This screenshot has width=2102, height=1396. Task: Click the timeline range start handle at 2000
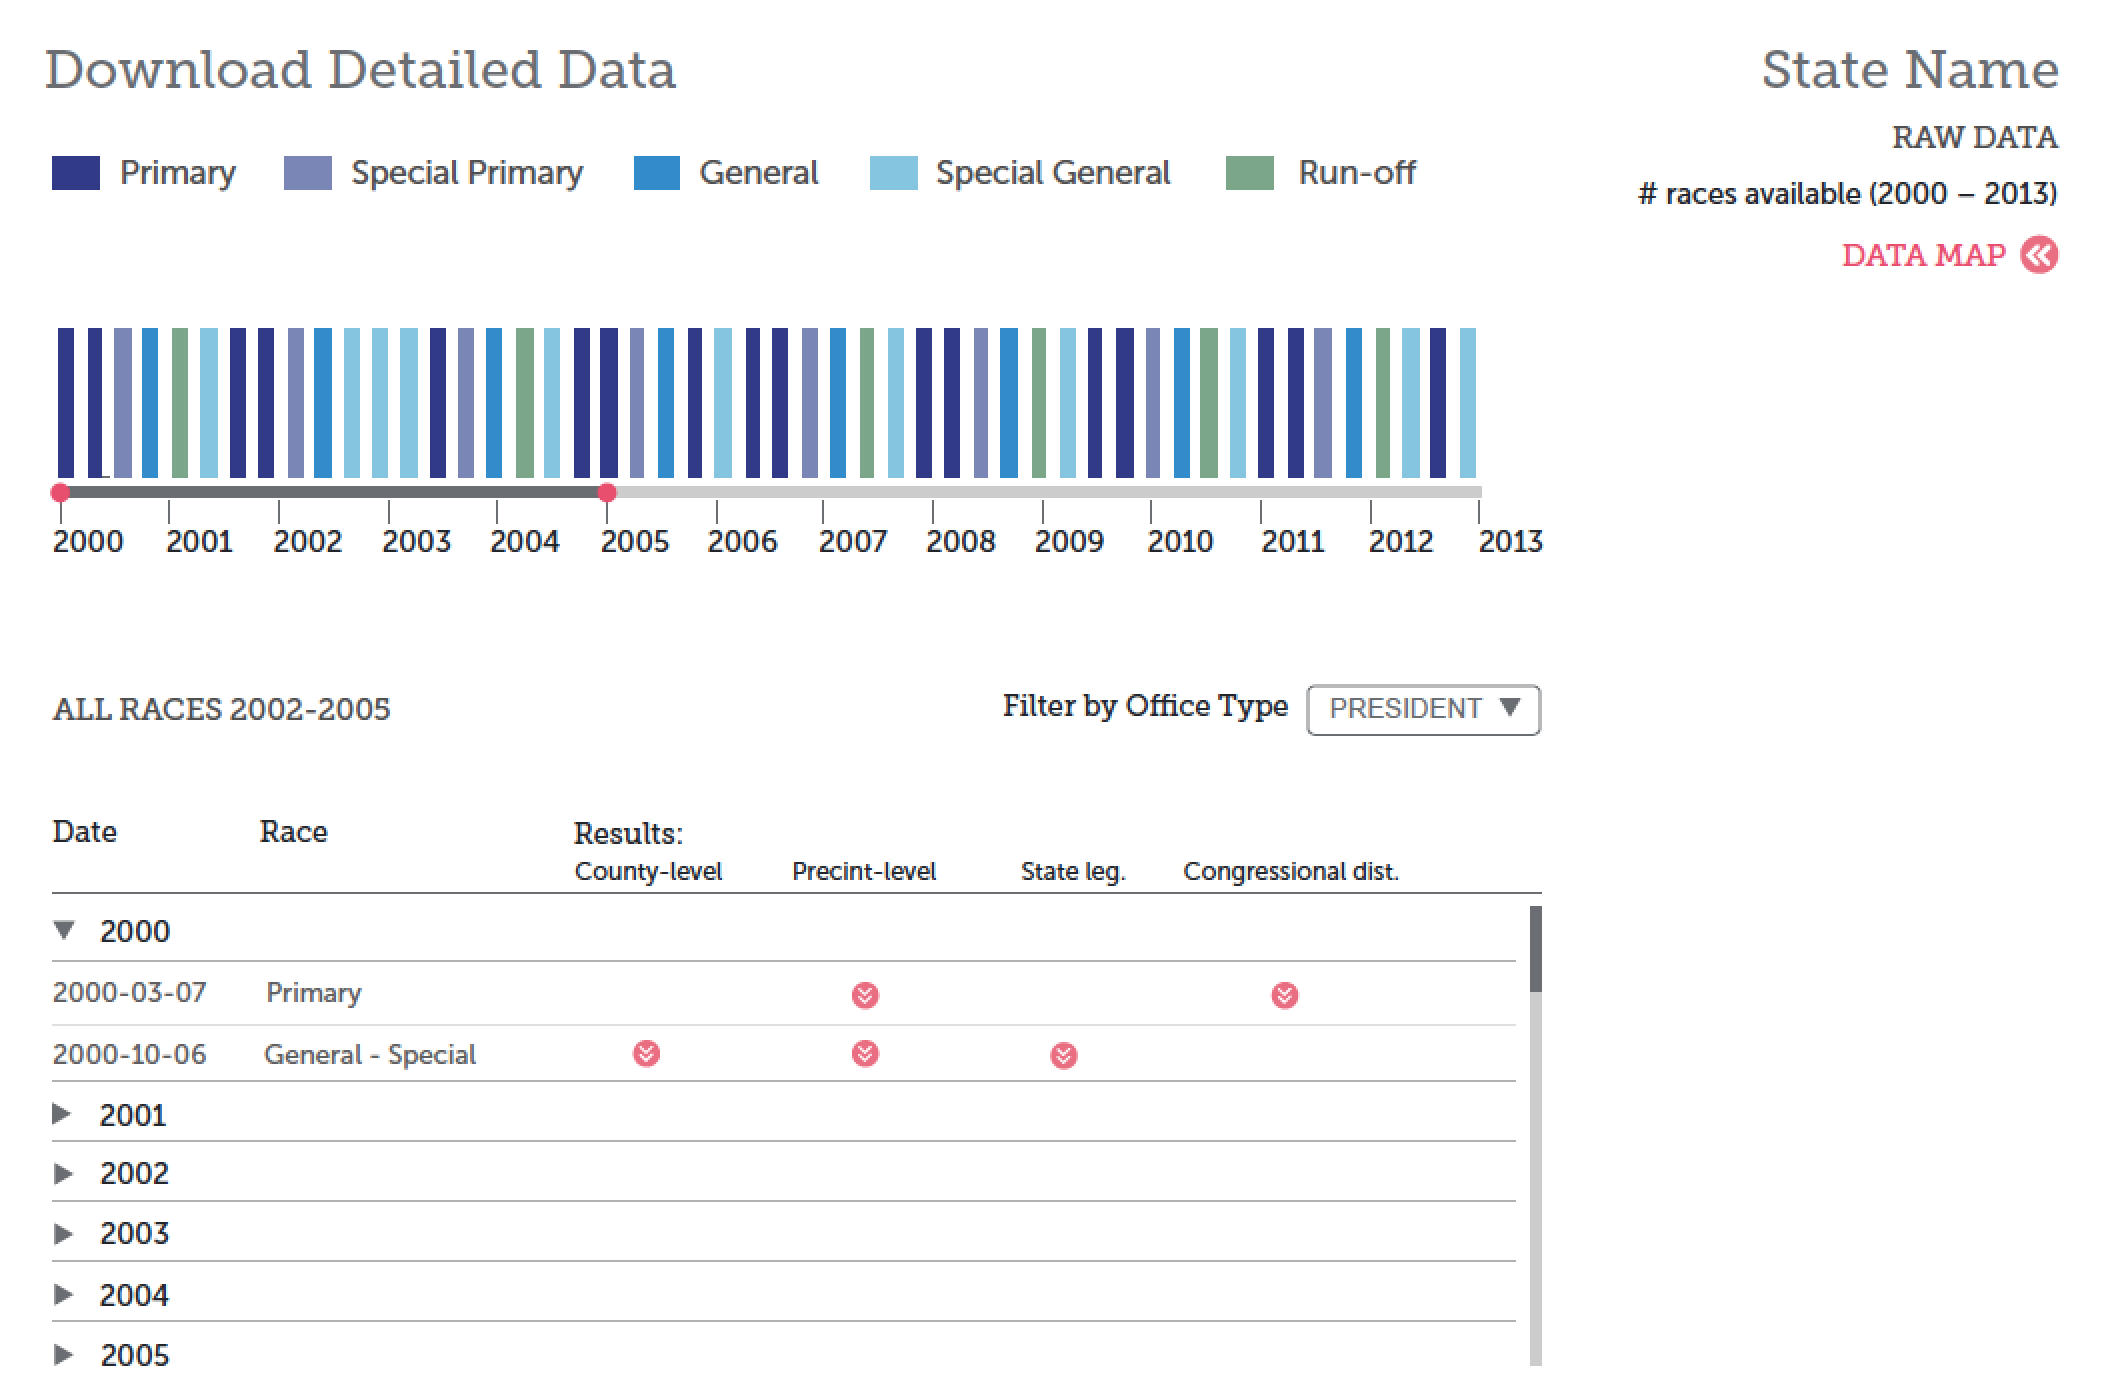click(60, 492)
